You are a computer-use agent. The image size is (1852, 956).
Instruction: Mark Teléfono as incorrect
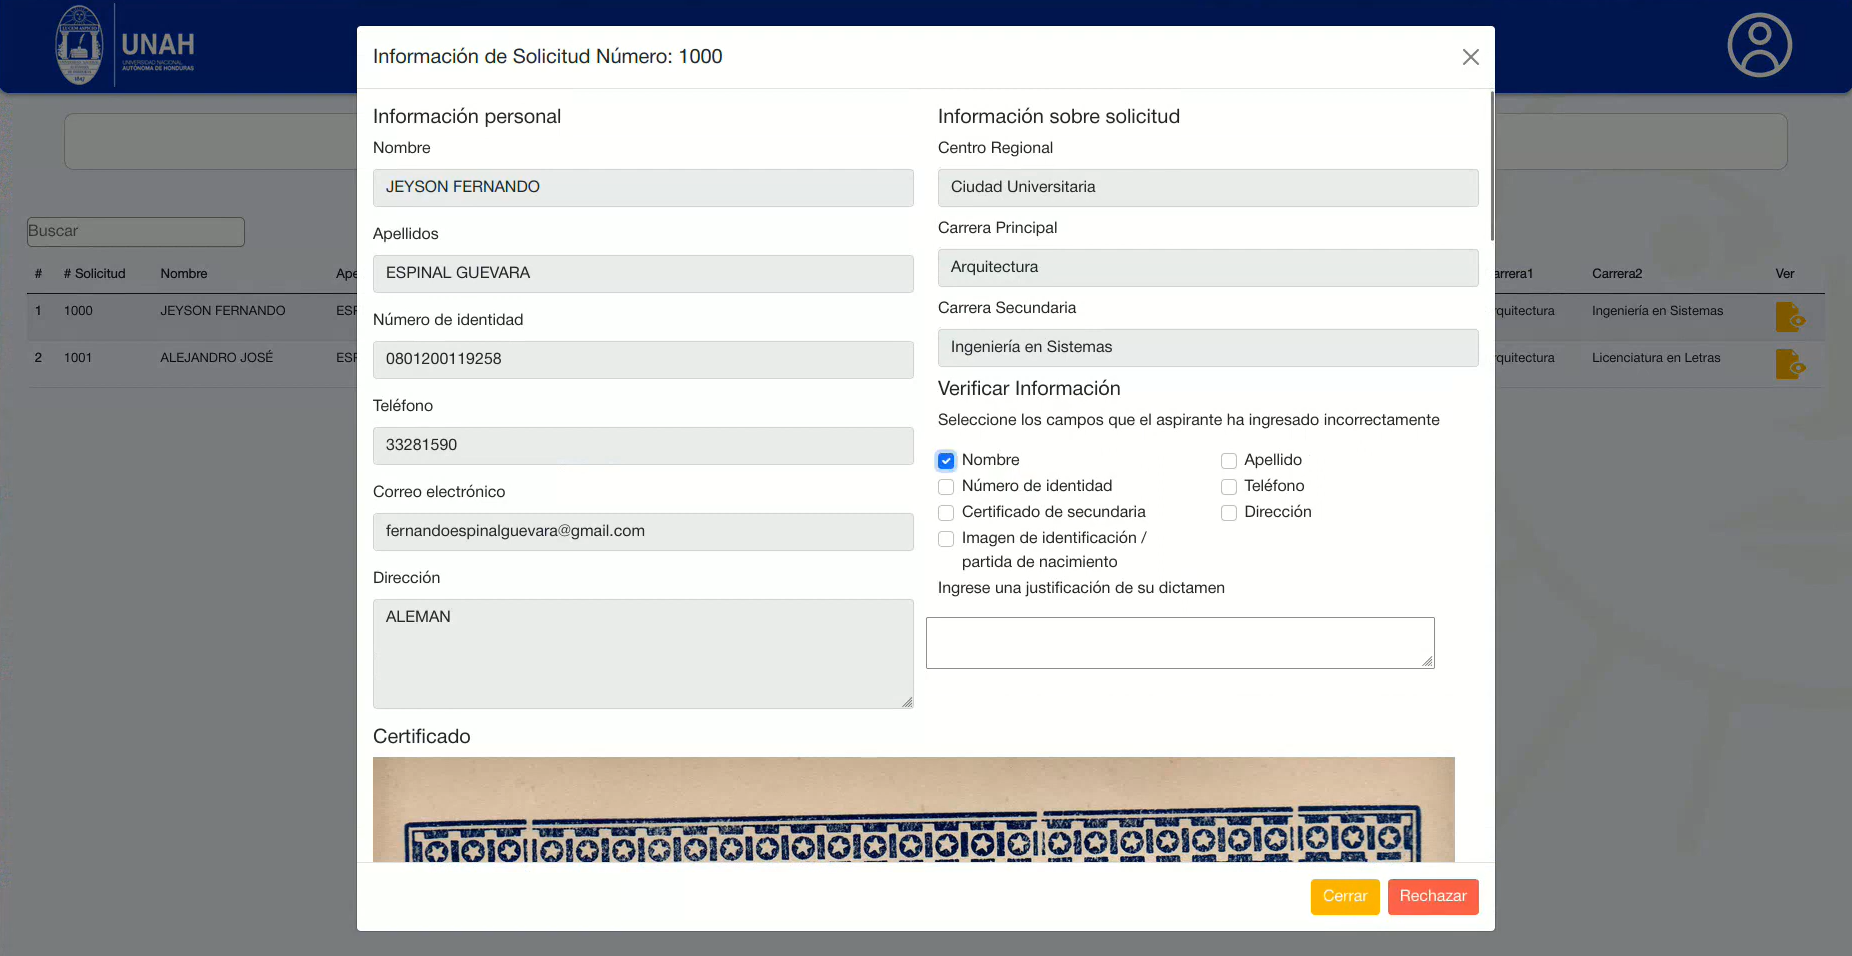tap(1229, 487)
